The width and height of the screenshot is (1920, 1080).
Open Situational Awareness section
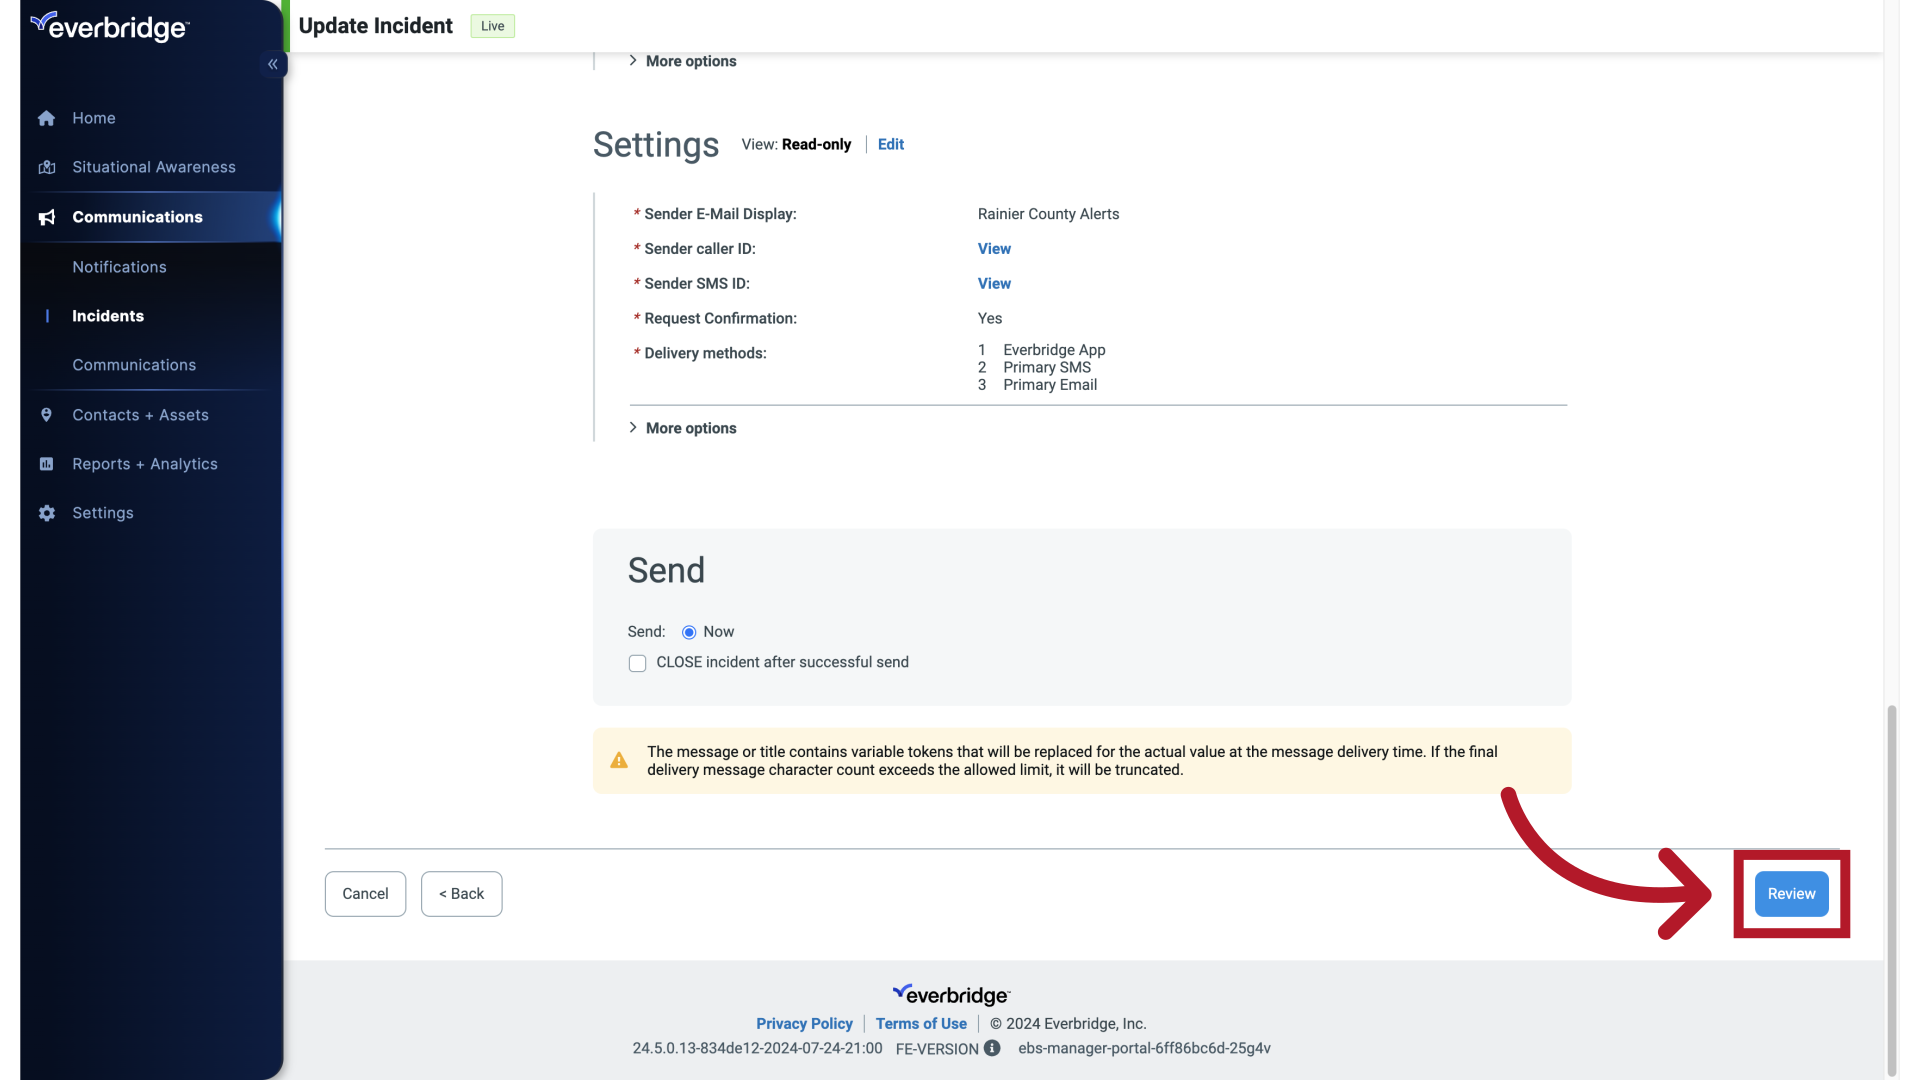coord(154,167)
